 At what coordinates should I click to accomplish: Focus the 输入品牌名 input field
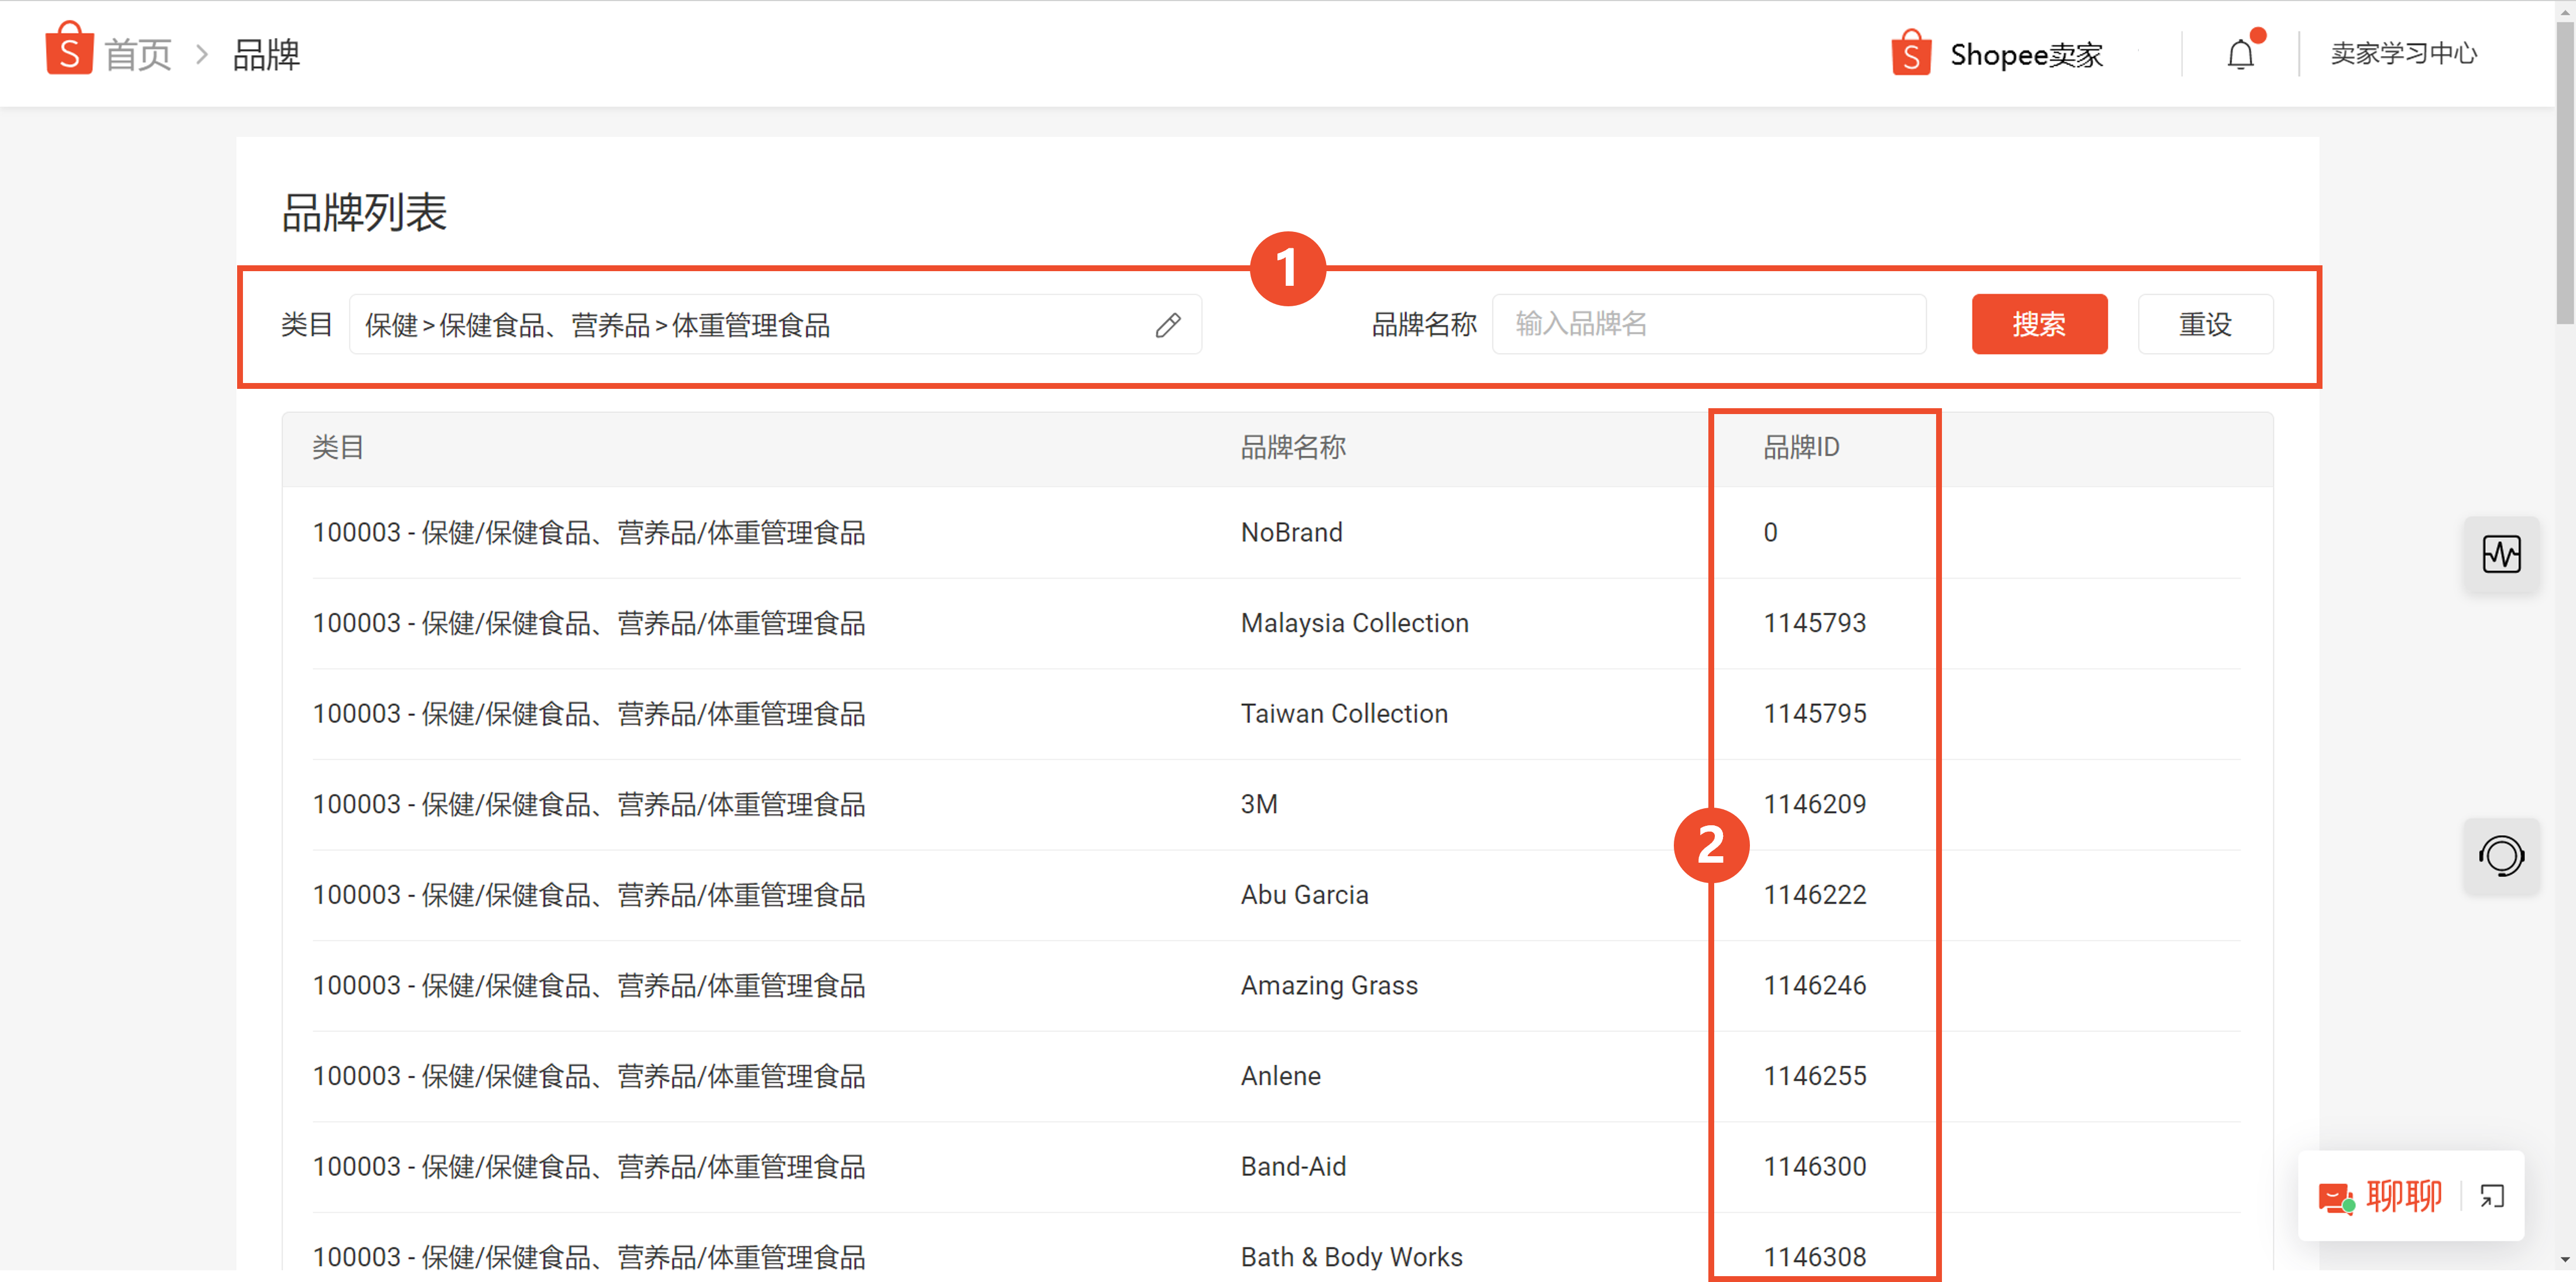(x=1709, y=324)
